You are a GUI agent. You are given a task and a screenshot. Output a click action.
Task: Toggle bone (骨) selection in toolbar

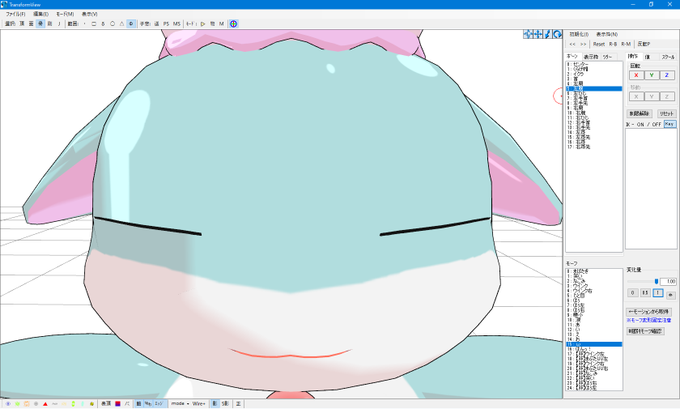pyautogui.click(x=40, y=24)
